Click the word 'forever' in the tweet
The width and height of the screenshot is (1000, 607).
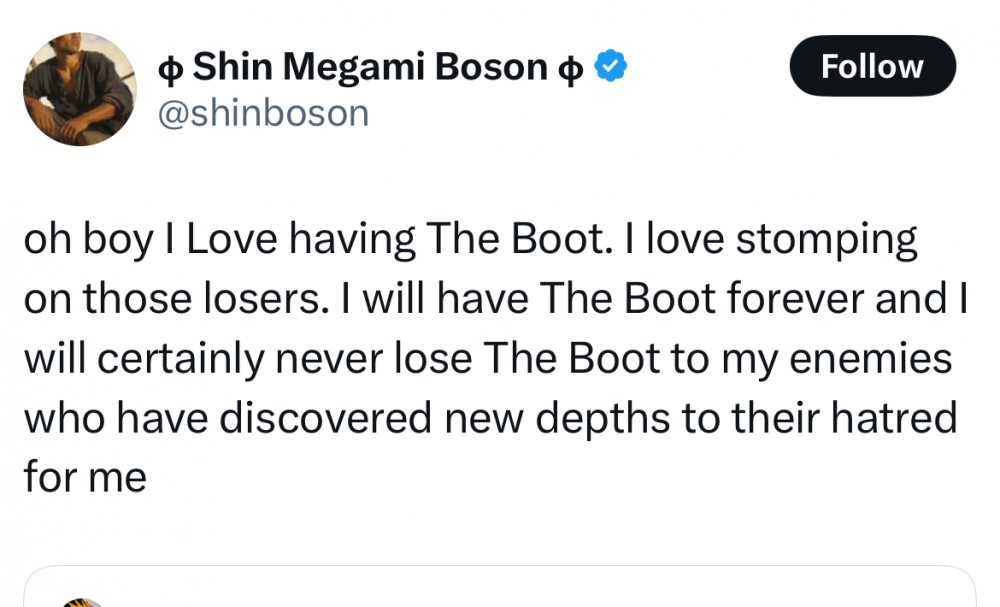(x=801, y=299)
